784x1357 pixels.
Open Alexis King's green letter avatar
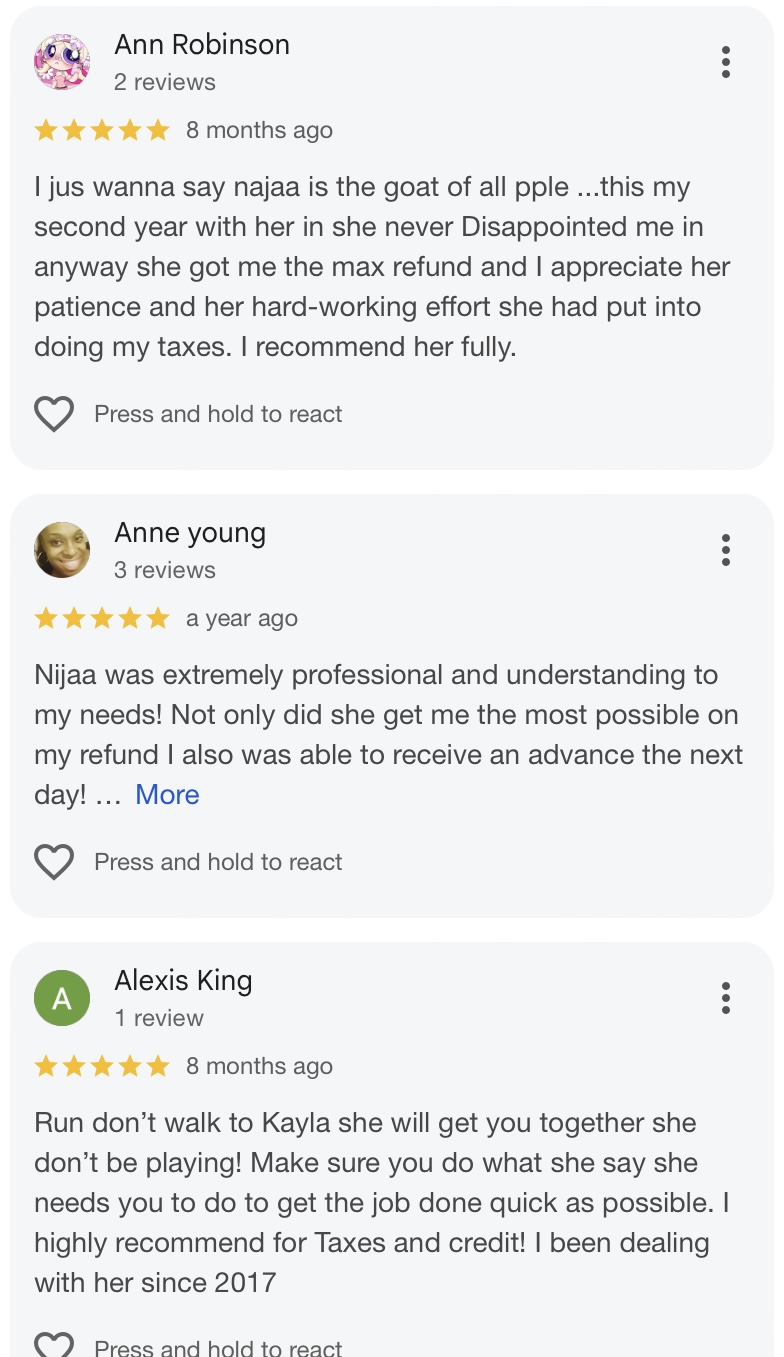pyautogui.click(x=62, y=998)
